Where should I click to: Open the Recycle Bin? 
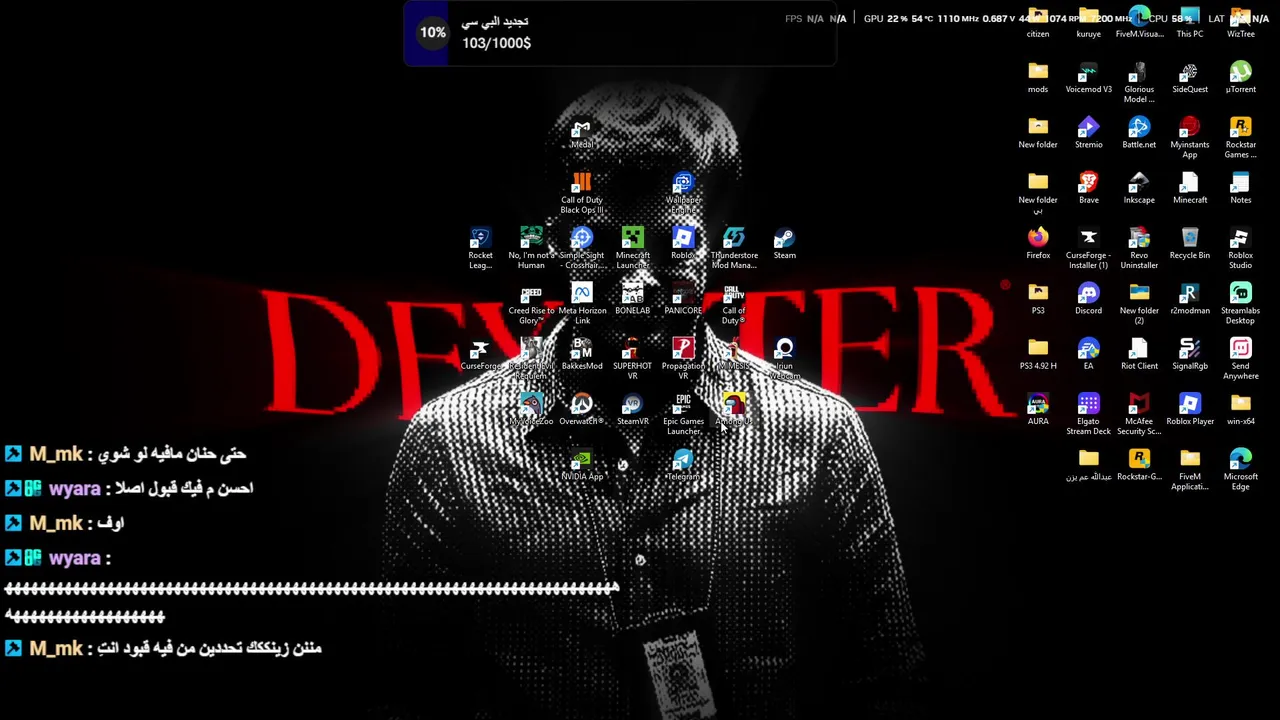point(1190,244)
